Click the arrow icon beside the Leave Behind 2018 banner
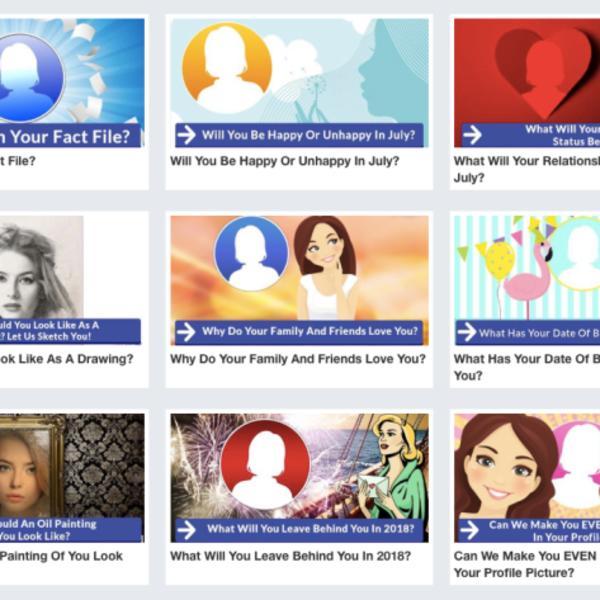The width and height of the screenshot is (600, 600). tap(186, 529)
